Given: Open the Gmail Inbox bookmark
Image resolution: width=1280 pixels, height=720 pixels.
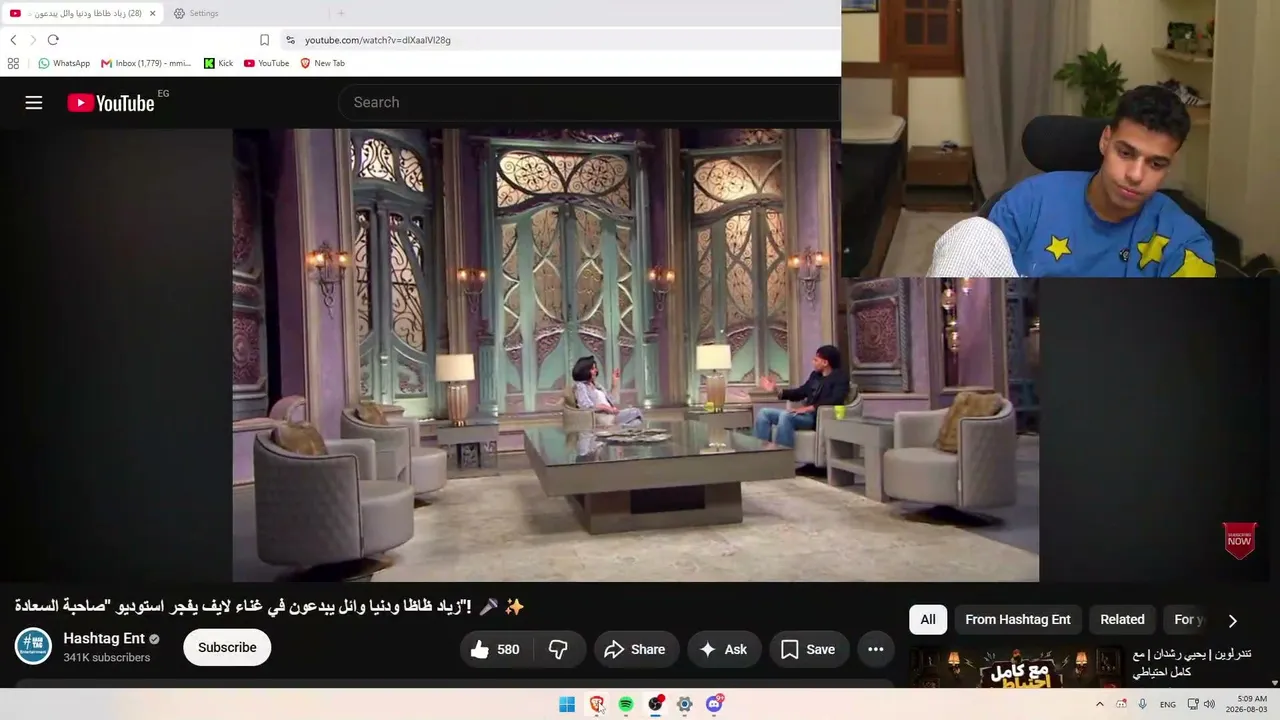Looking at the screenshot, I should pyautogui.click(x=146, y=63).
